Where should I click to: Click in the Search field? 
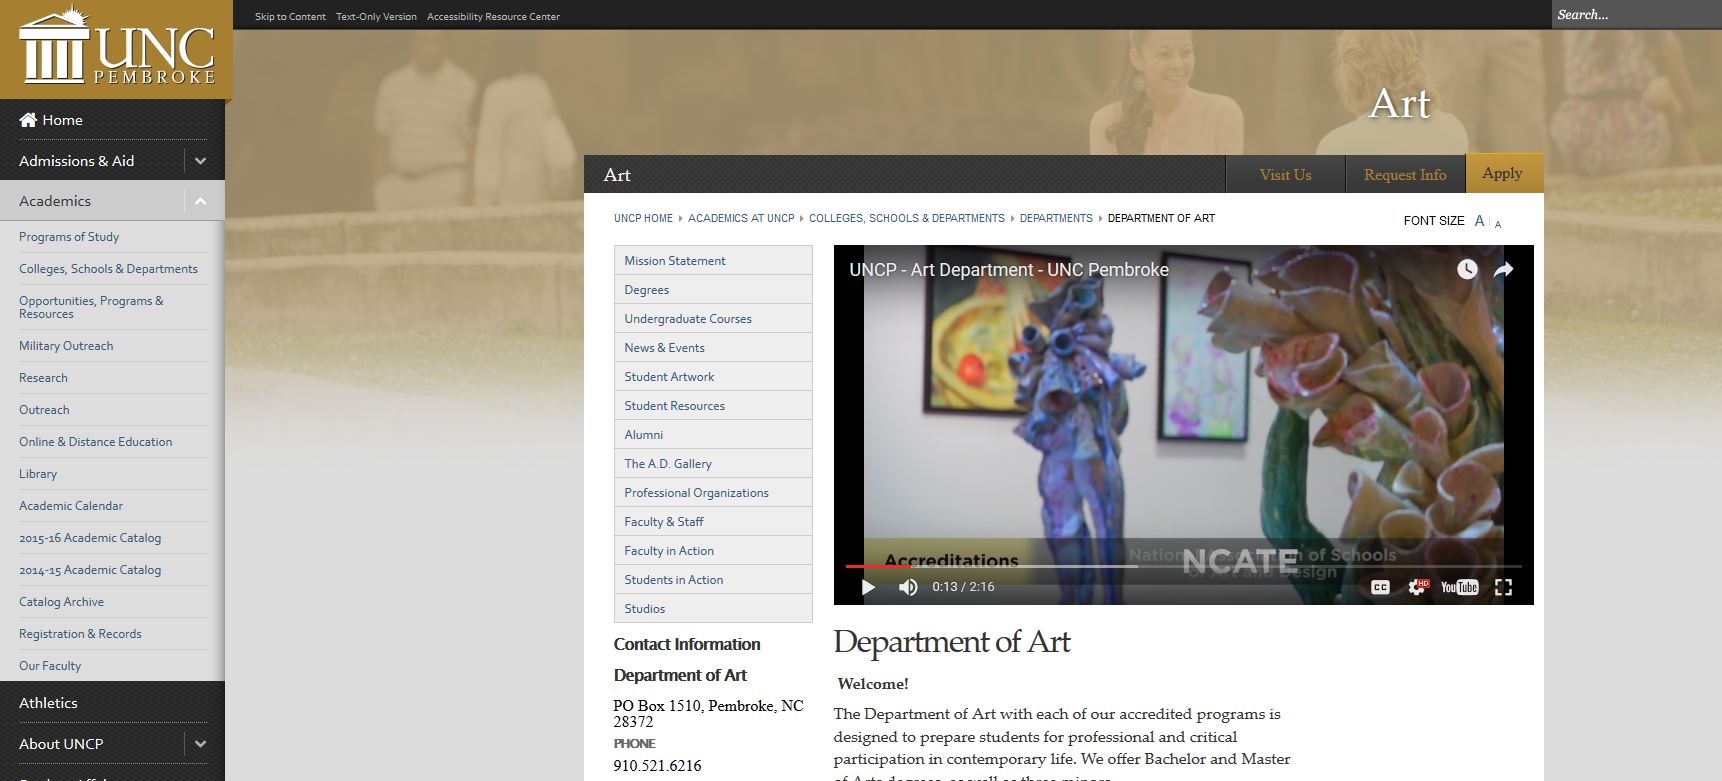1636,14
